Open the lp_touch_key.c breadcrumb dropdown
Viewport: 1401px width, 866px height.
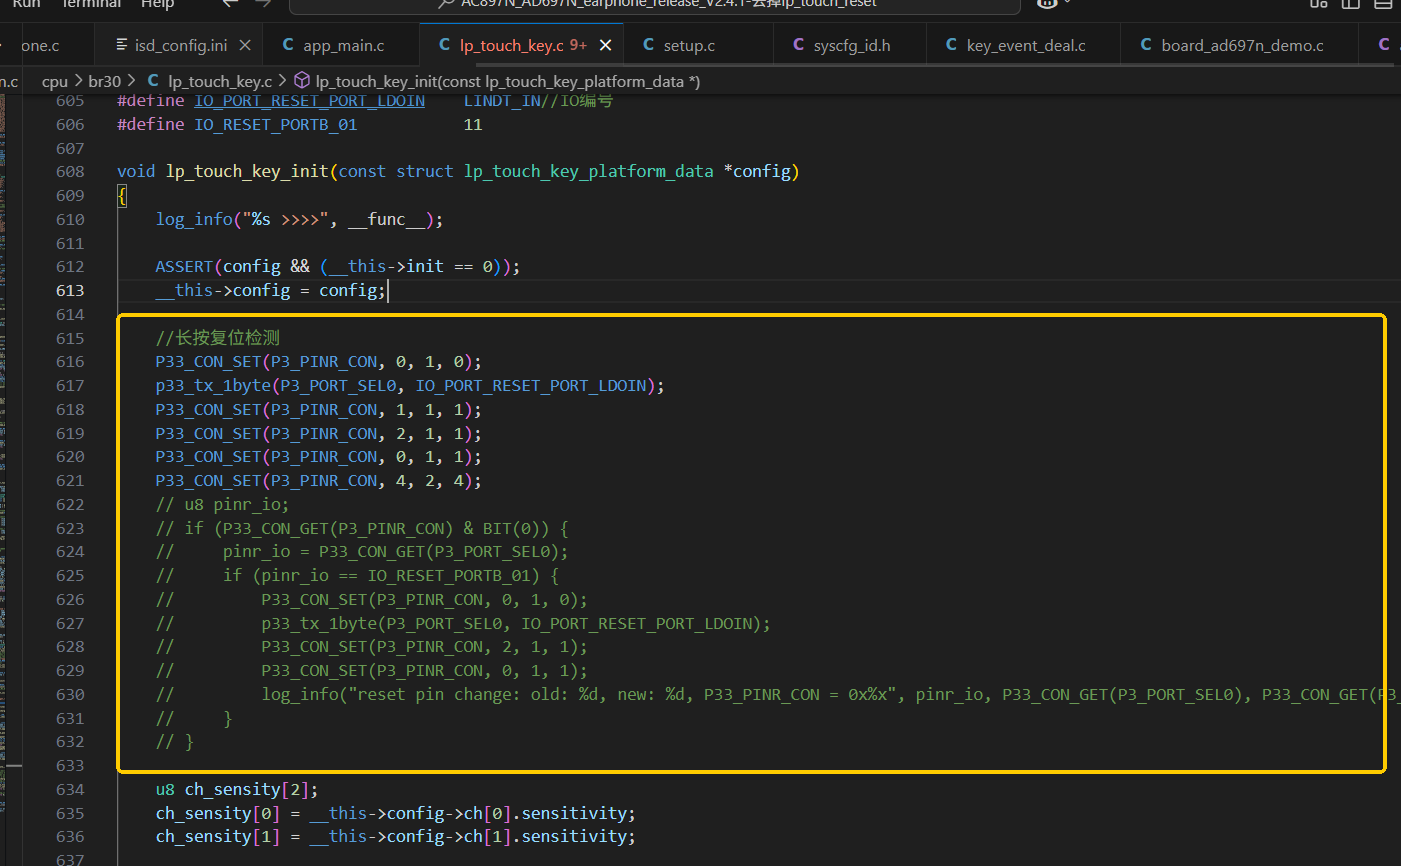220,81
